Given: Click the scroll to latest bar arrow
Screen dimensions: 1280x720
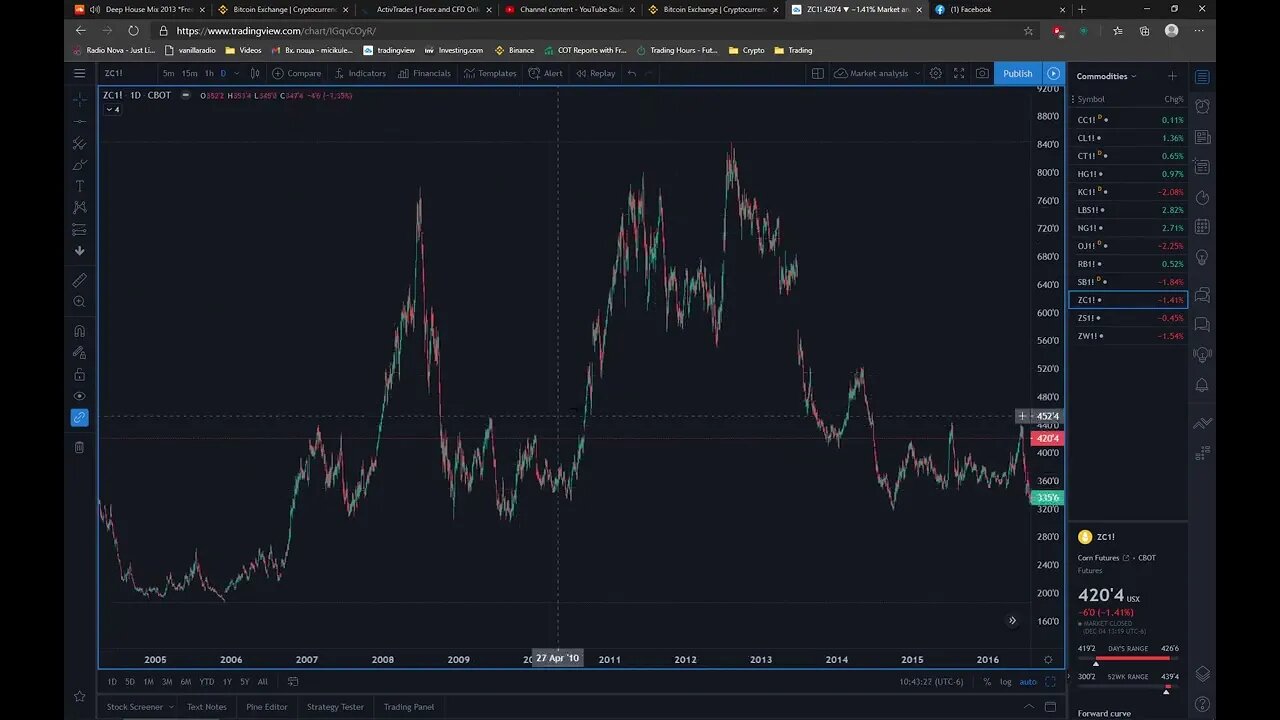Looking at the screenshot, I should pyautogui.click(x=1012, y=621).
